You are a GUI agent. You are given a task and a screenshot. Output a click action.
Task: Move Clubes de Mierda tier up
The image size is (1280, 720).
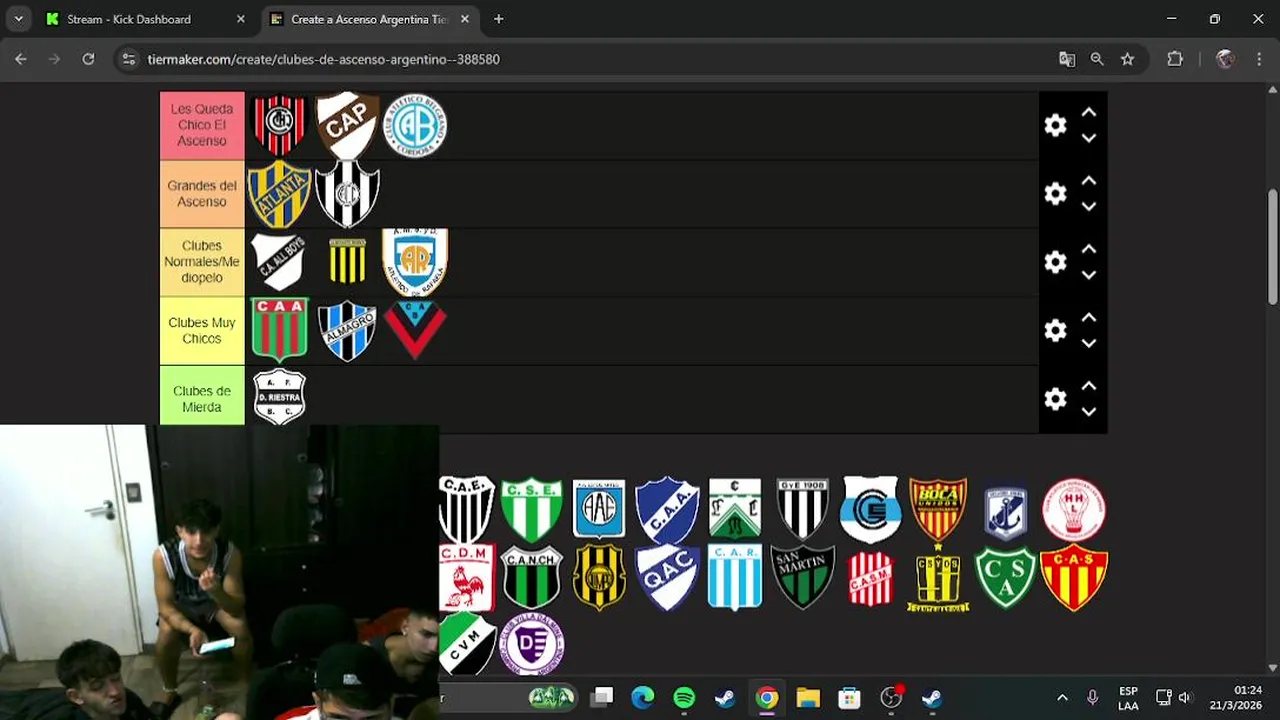pyautogui.click(x=1089, y=386)
